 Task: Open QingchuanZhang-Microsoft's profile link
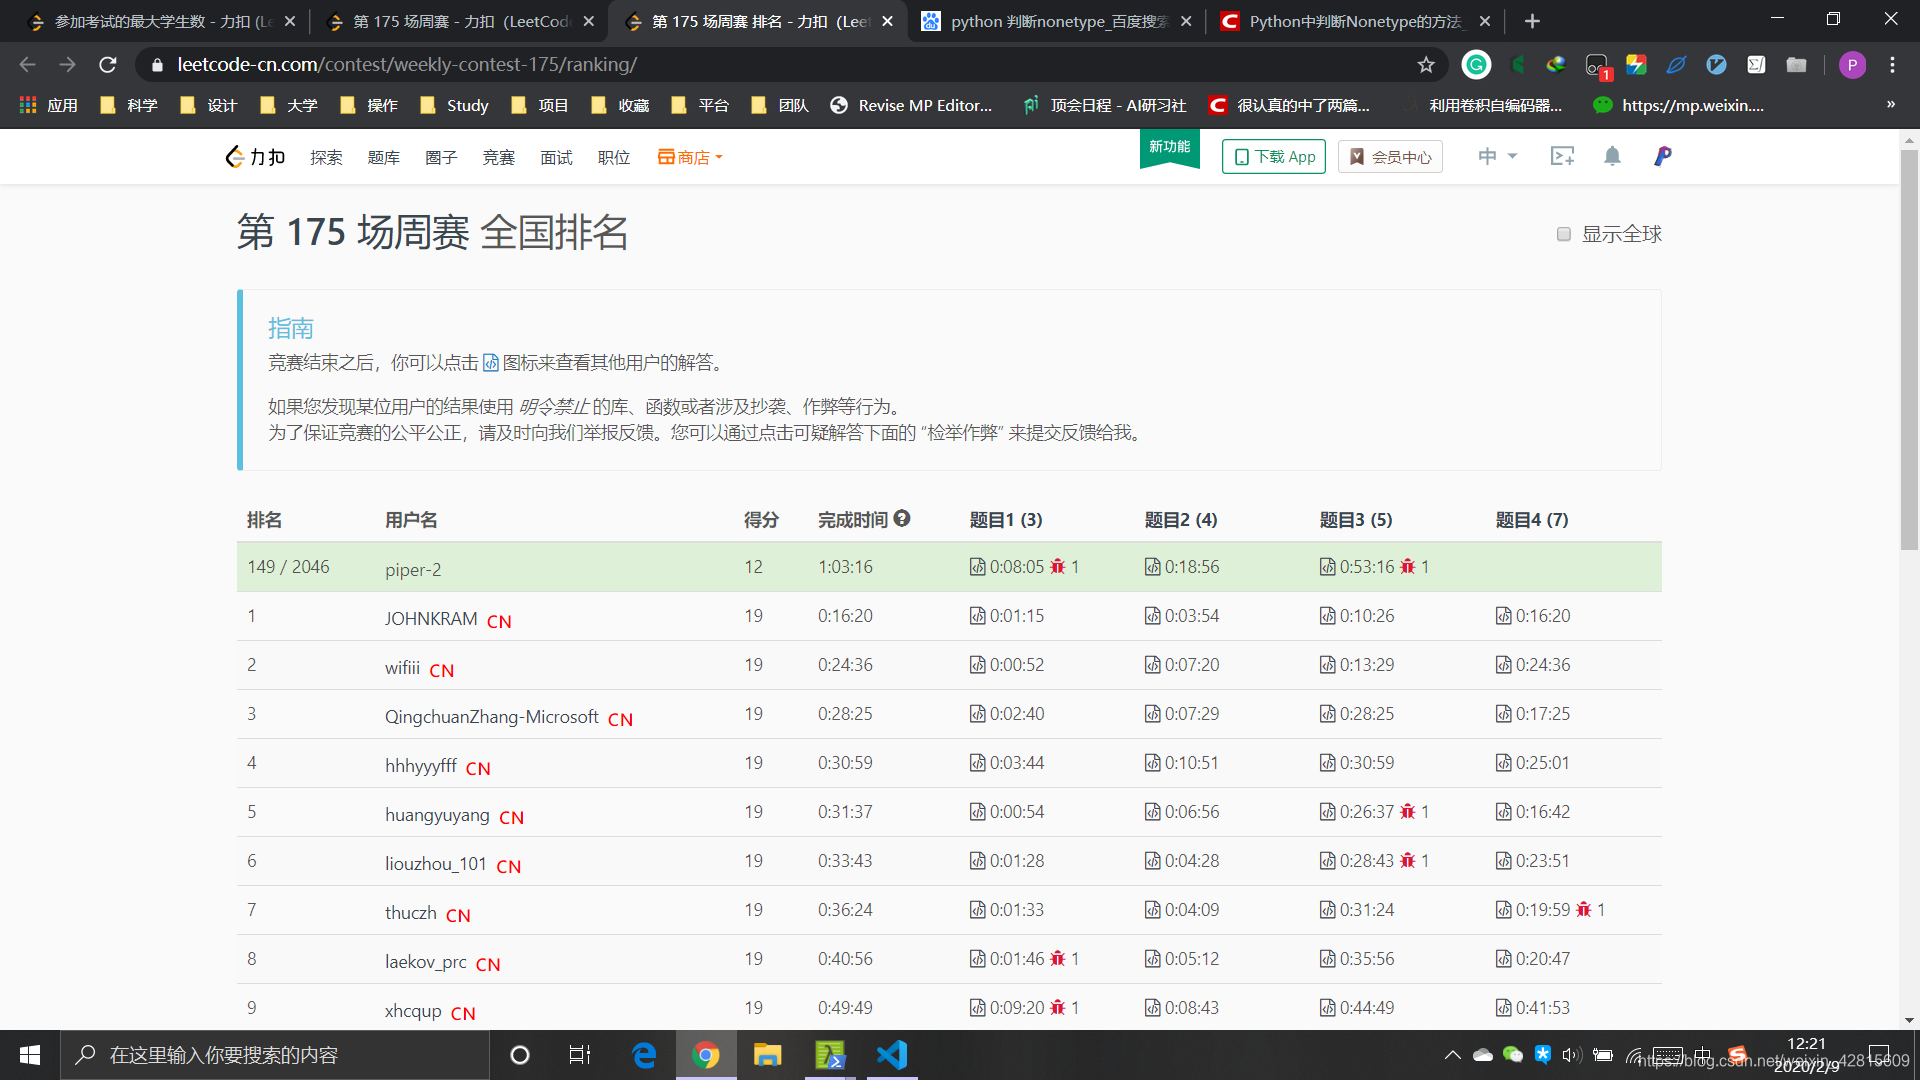coord(492,717)
